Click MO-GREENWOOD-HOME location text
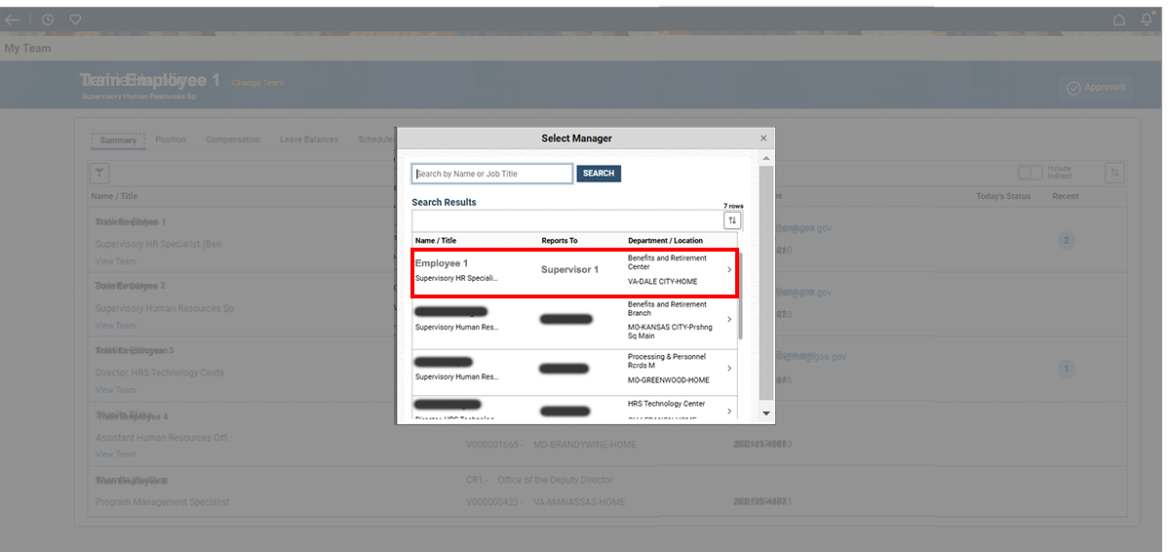This screenshot has height=552, width=1170. click(x=669, y=380)
